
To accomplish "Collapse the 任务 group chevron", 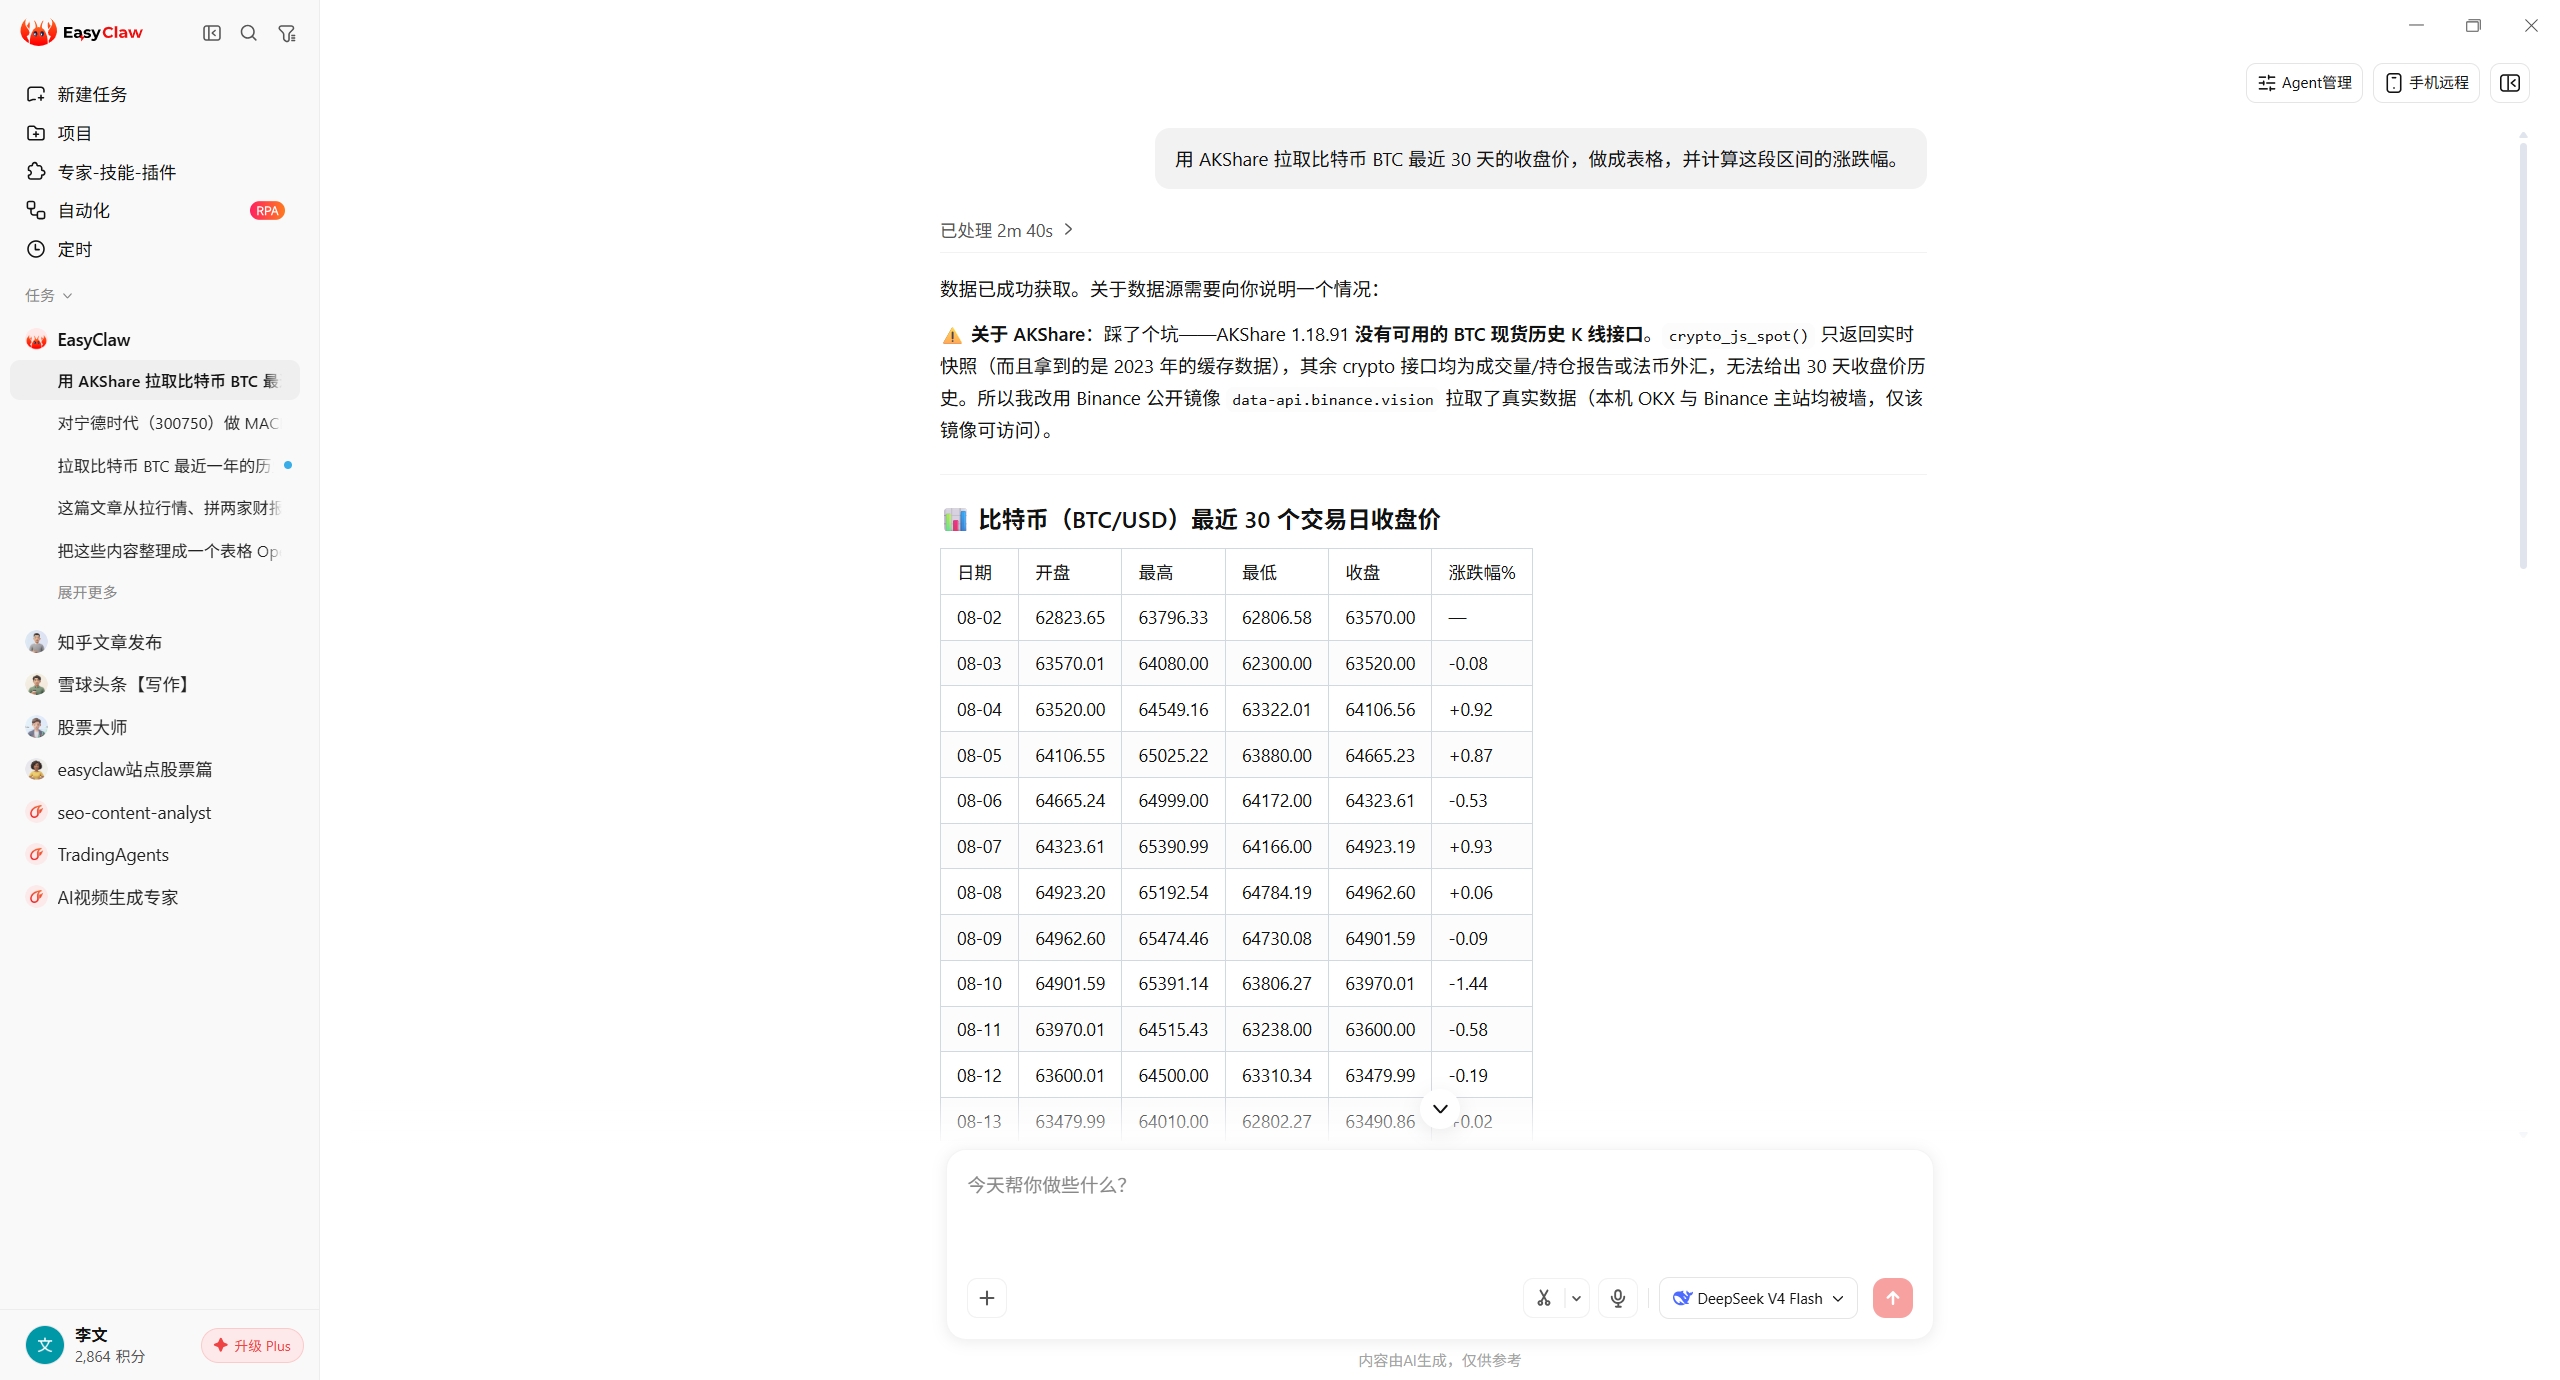I will click(68, 296).
